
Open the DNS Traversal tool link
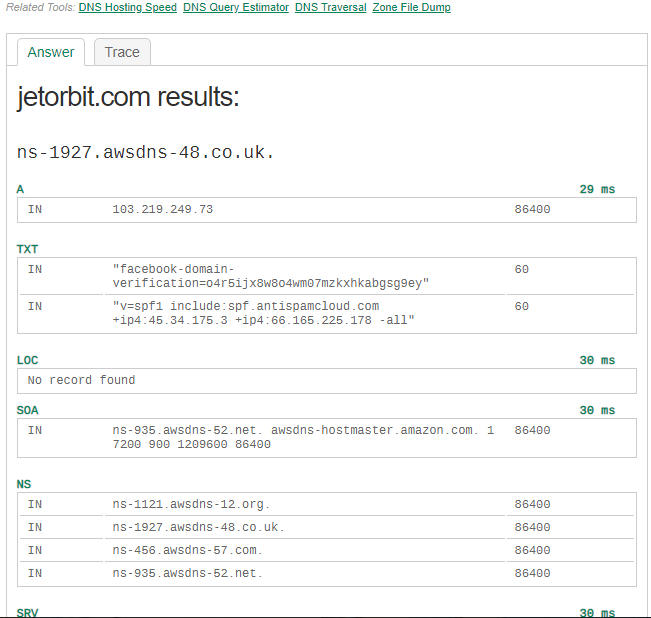click(330, 7)
